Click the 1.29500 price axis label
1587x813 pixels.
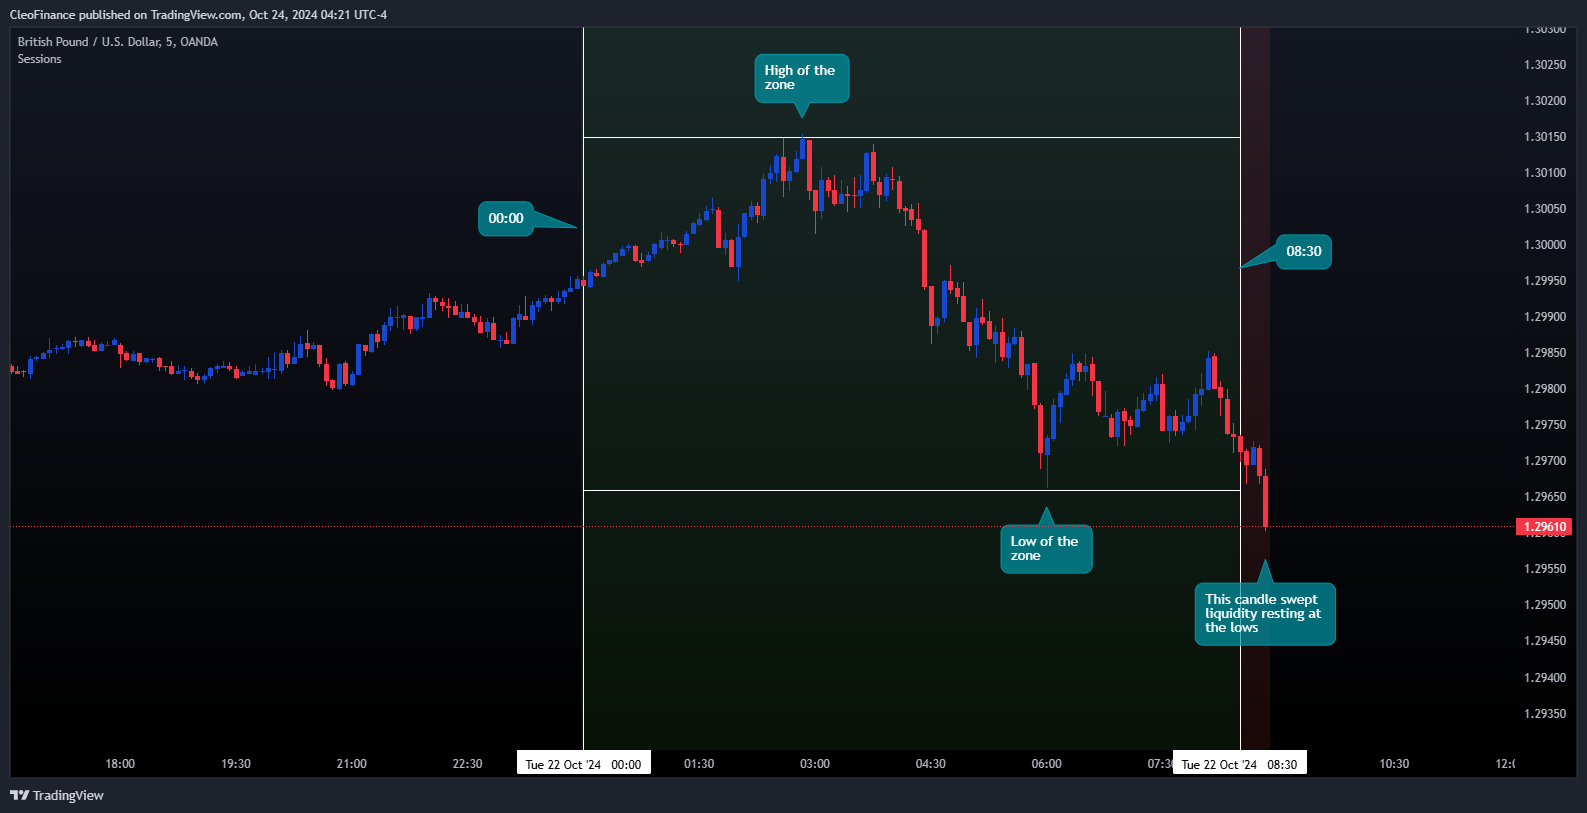click(x=1545, y=605)
